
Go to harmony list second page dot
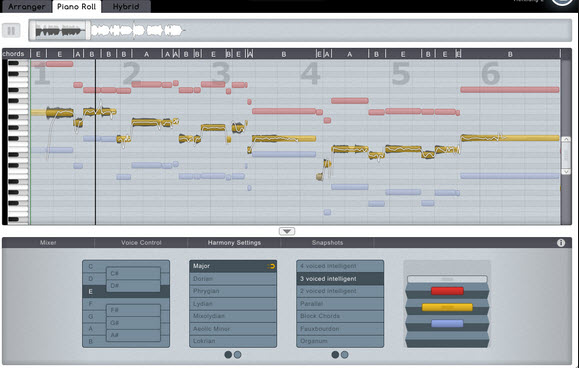pyautogui.click(x=345, y=355)
